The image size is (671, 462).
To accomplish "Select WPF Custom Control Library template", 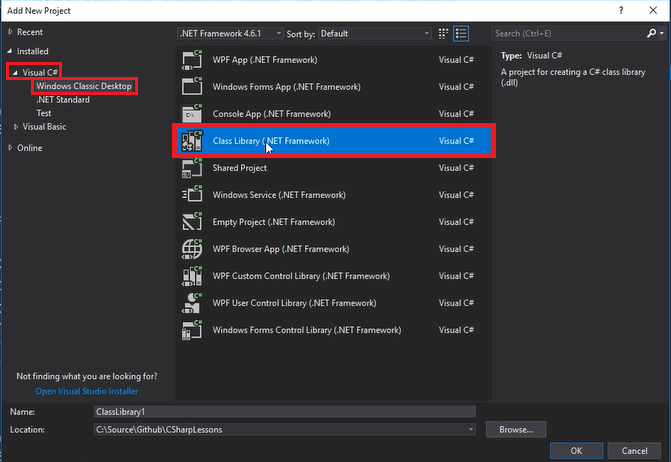I will (334, 276).
